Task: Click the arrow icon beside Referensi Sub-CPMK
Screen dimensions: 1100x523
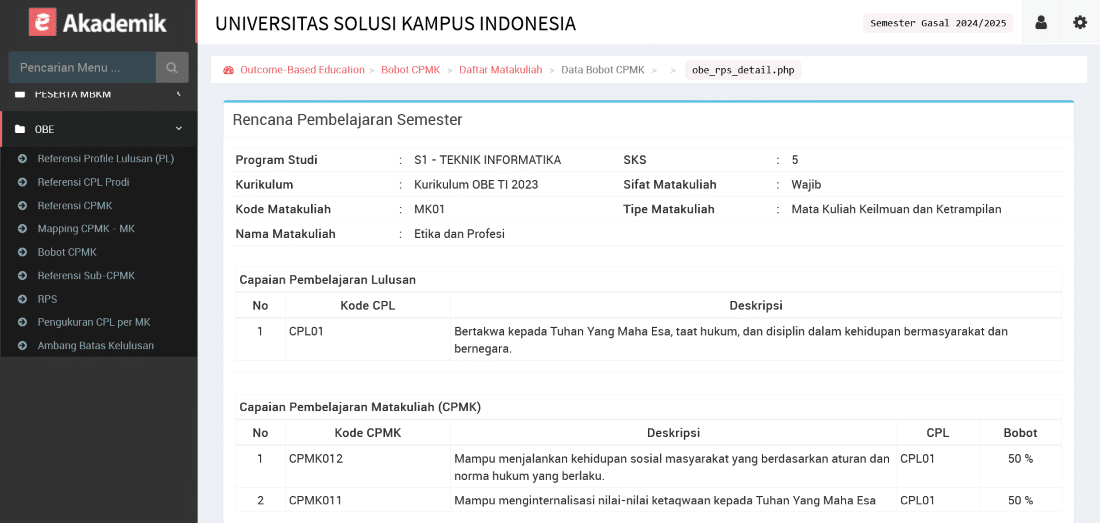Action: click(22, 276)
